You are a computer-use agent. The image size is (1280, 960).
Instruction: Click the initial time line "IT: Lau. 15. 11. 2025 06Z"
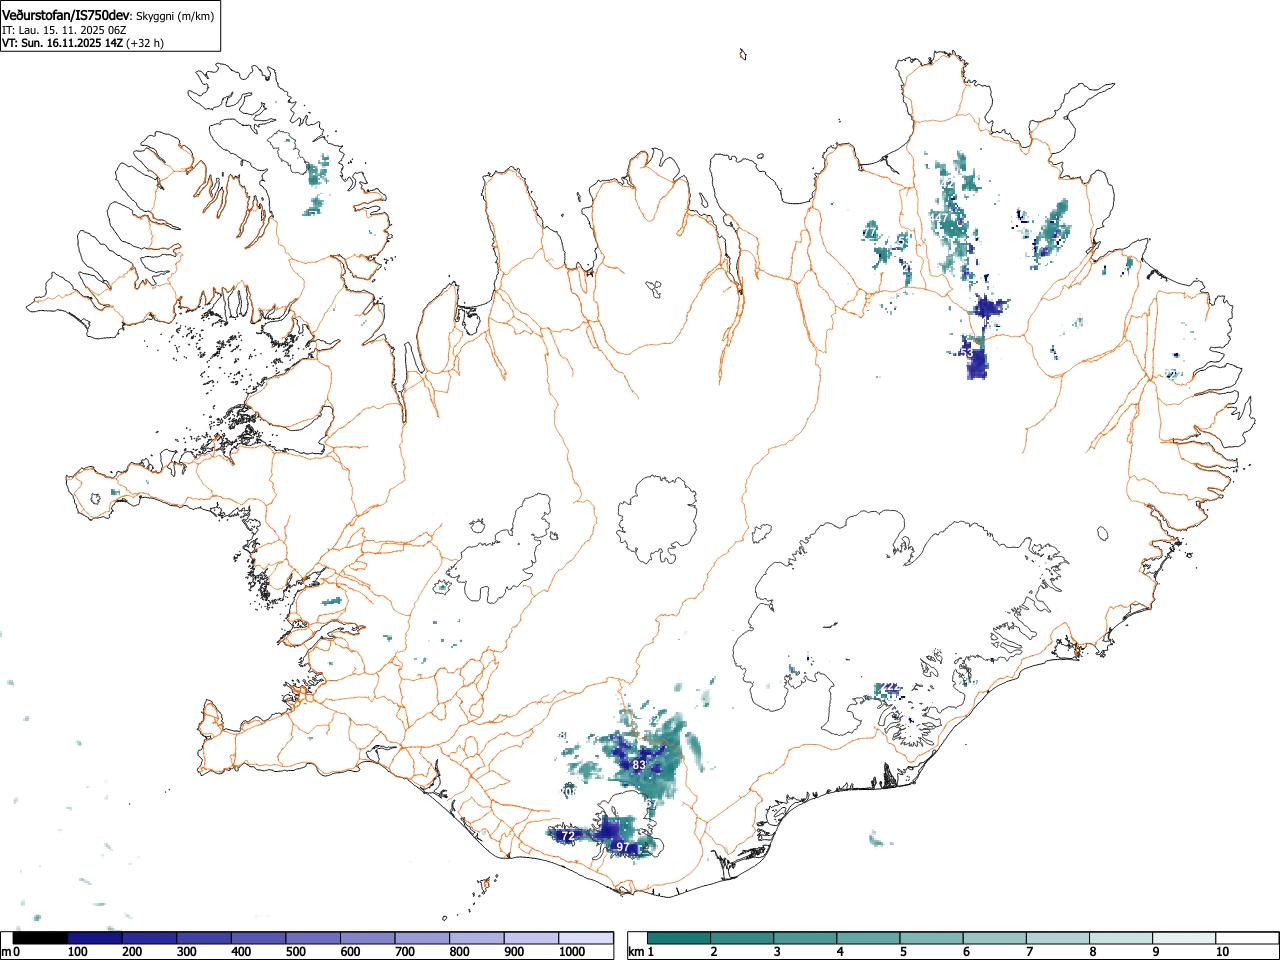[x=63, y=30]
